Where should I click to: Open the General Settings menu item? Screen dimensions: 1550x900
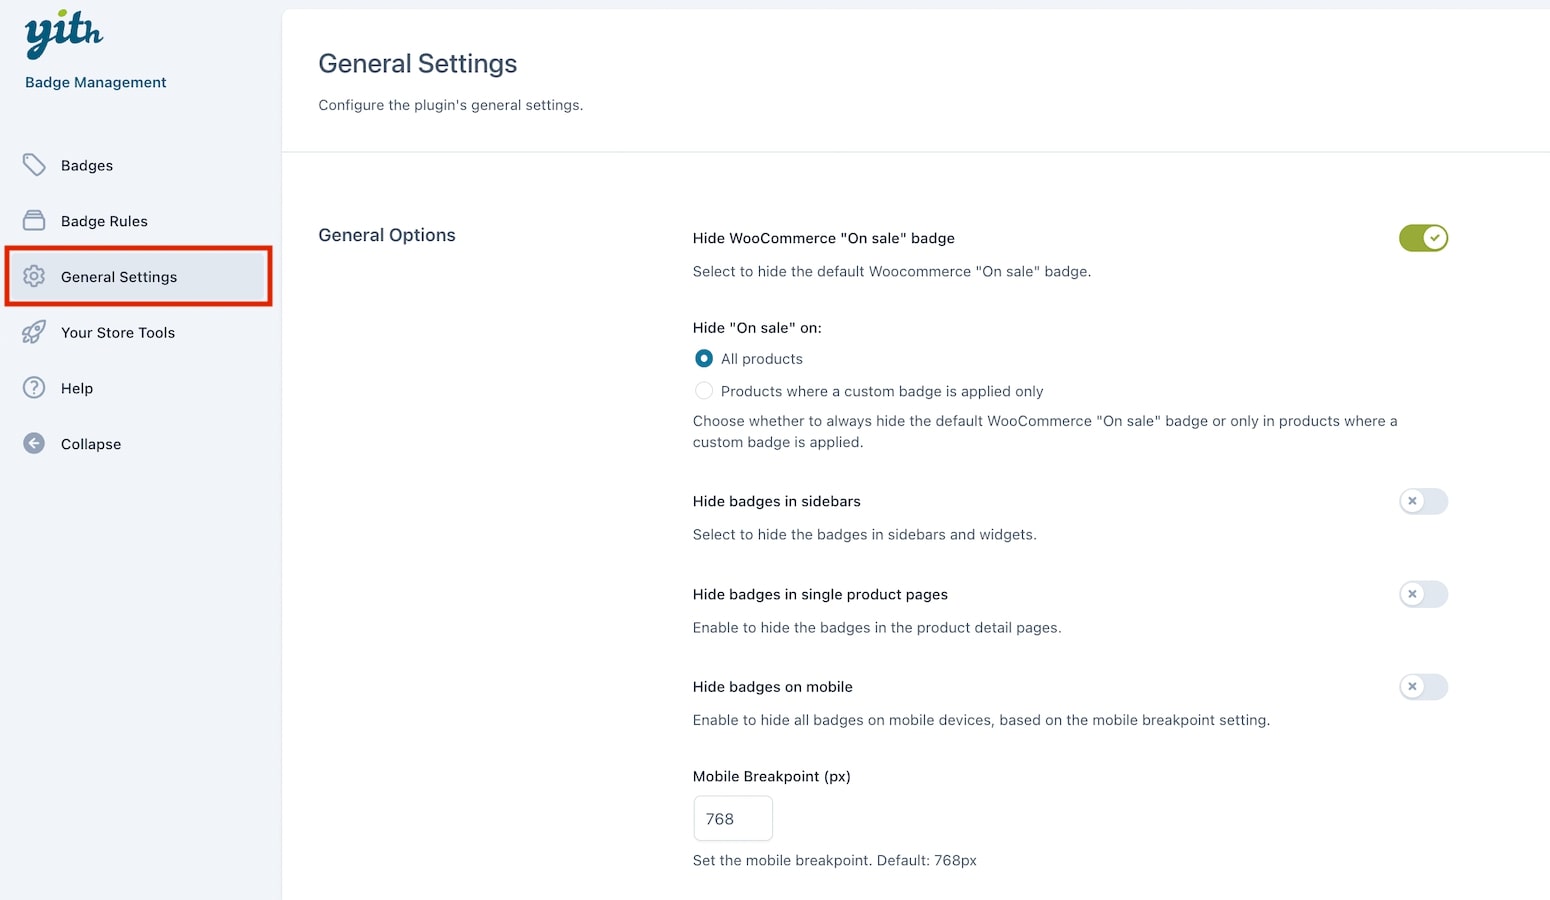pyautogui.click(x=138, y=277)
